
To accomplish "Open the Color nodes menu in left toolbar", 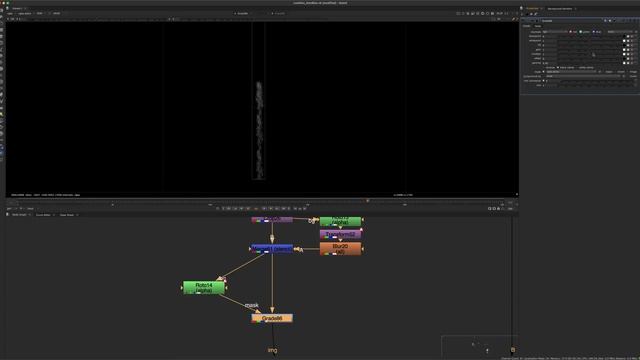I will [2, 36].
